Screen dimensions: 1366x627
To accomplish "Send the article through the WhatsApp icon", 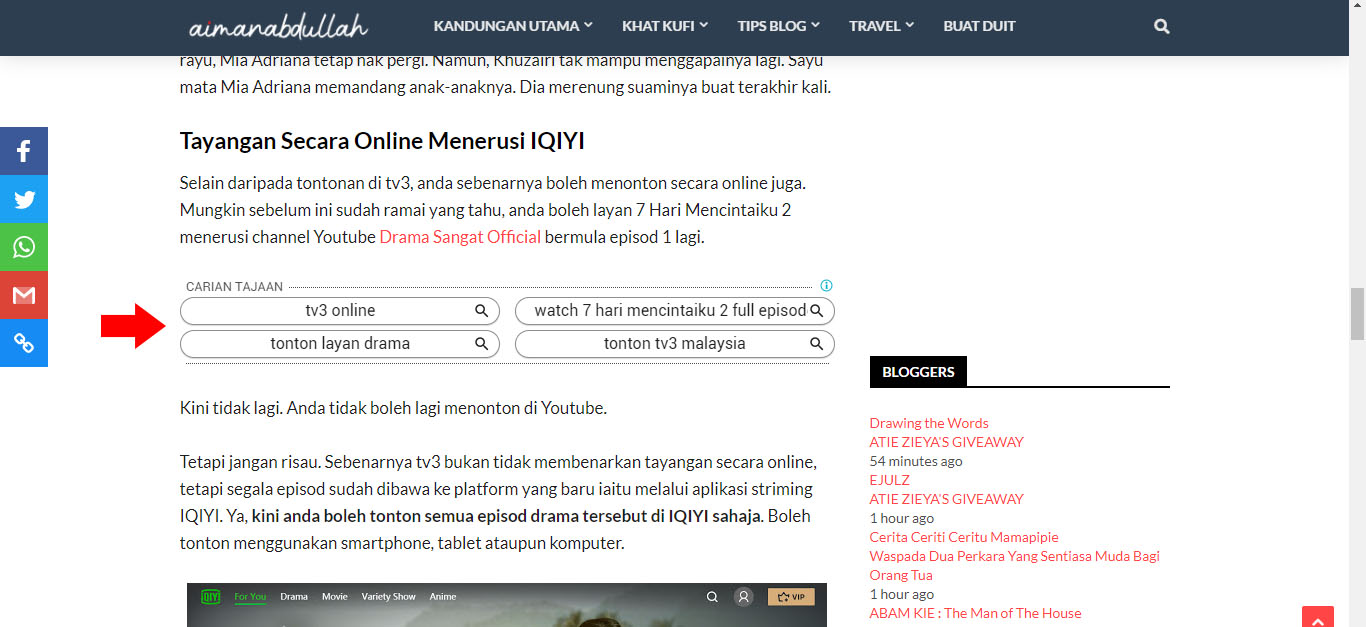I will (x=23, y=247).
